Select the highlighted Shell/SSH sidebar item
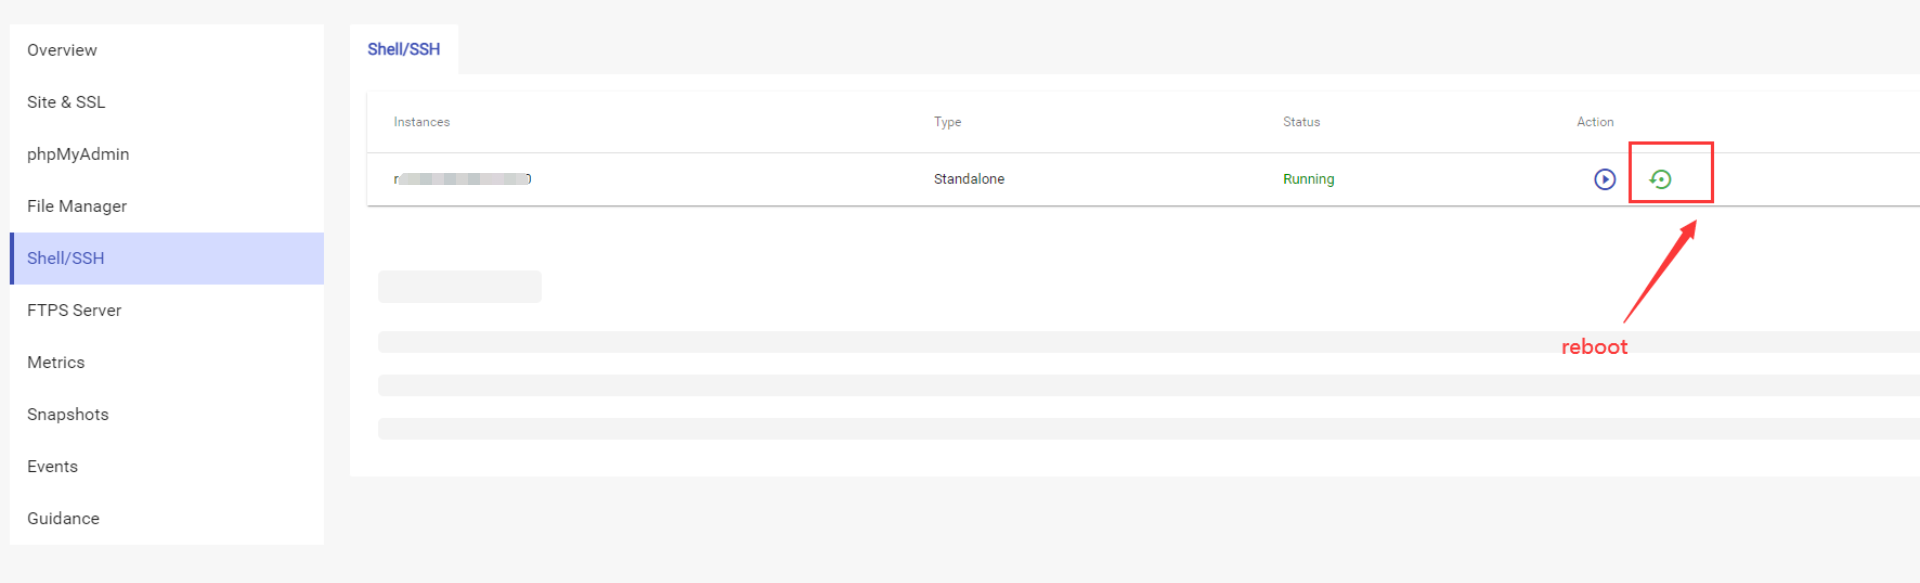Image resolution: width=1920 pixels, height=583 pixels. click(166, 258)
